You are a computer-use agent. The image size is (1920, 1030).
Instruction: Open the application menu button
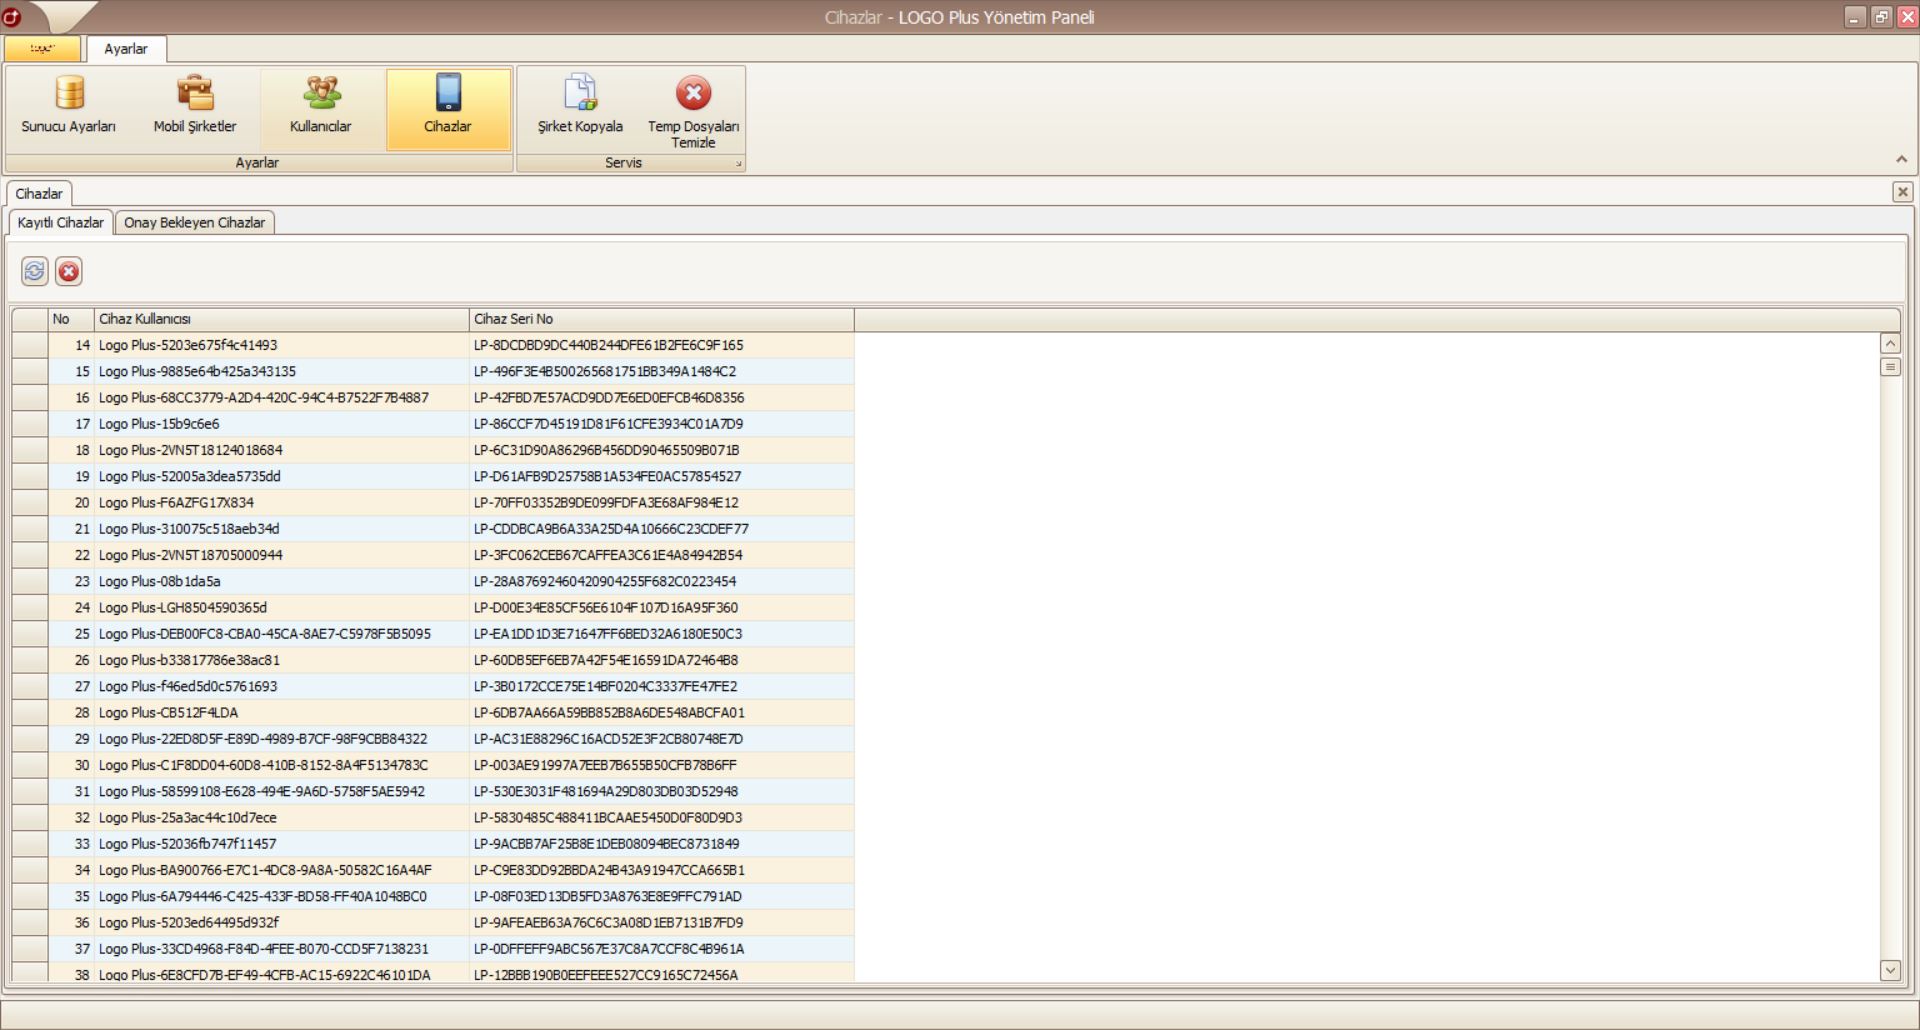coord(42,48)
